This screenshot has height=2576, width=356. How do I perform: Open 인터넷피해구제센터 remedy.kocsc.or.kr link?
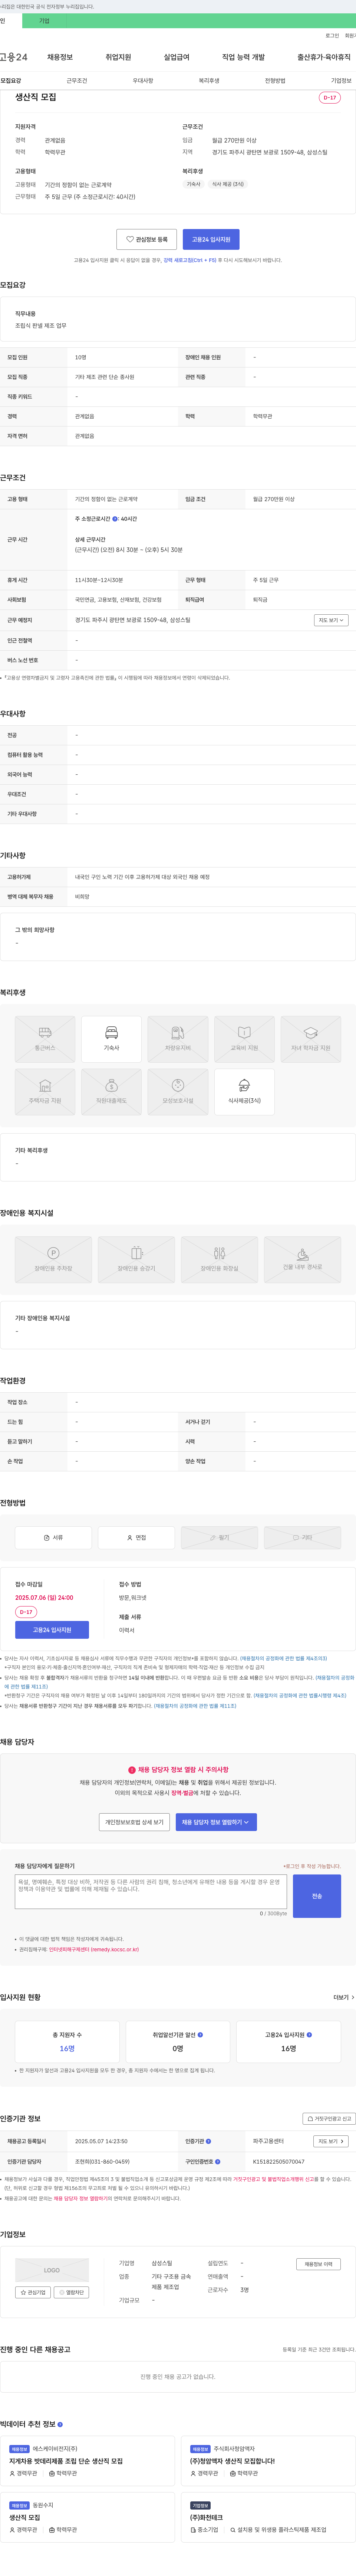[94, 1949]
